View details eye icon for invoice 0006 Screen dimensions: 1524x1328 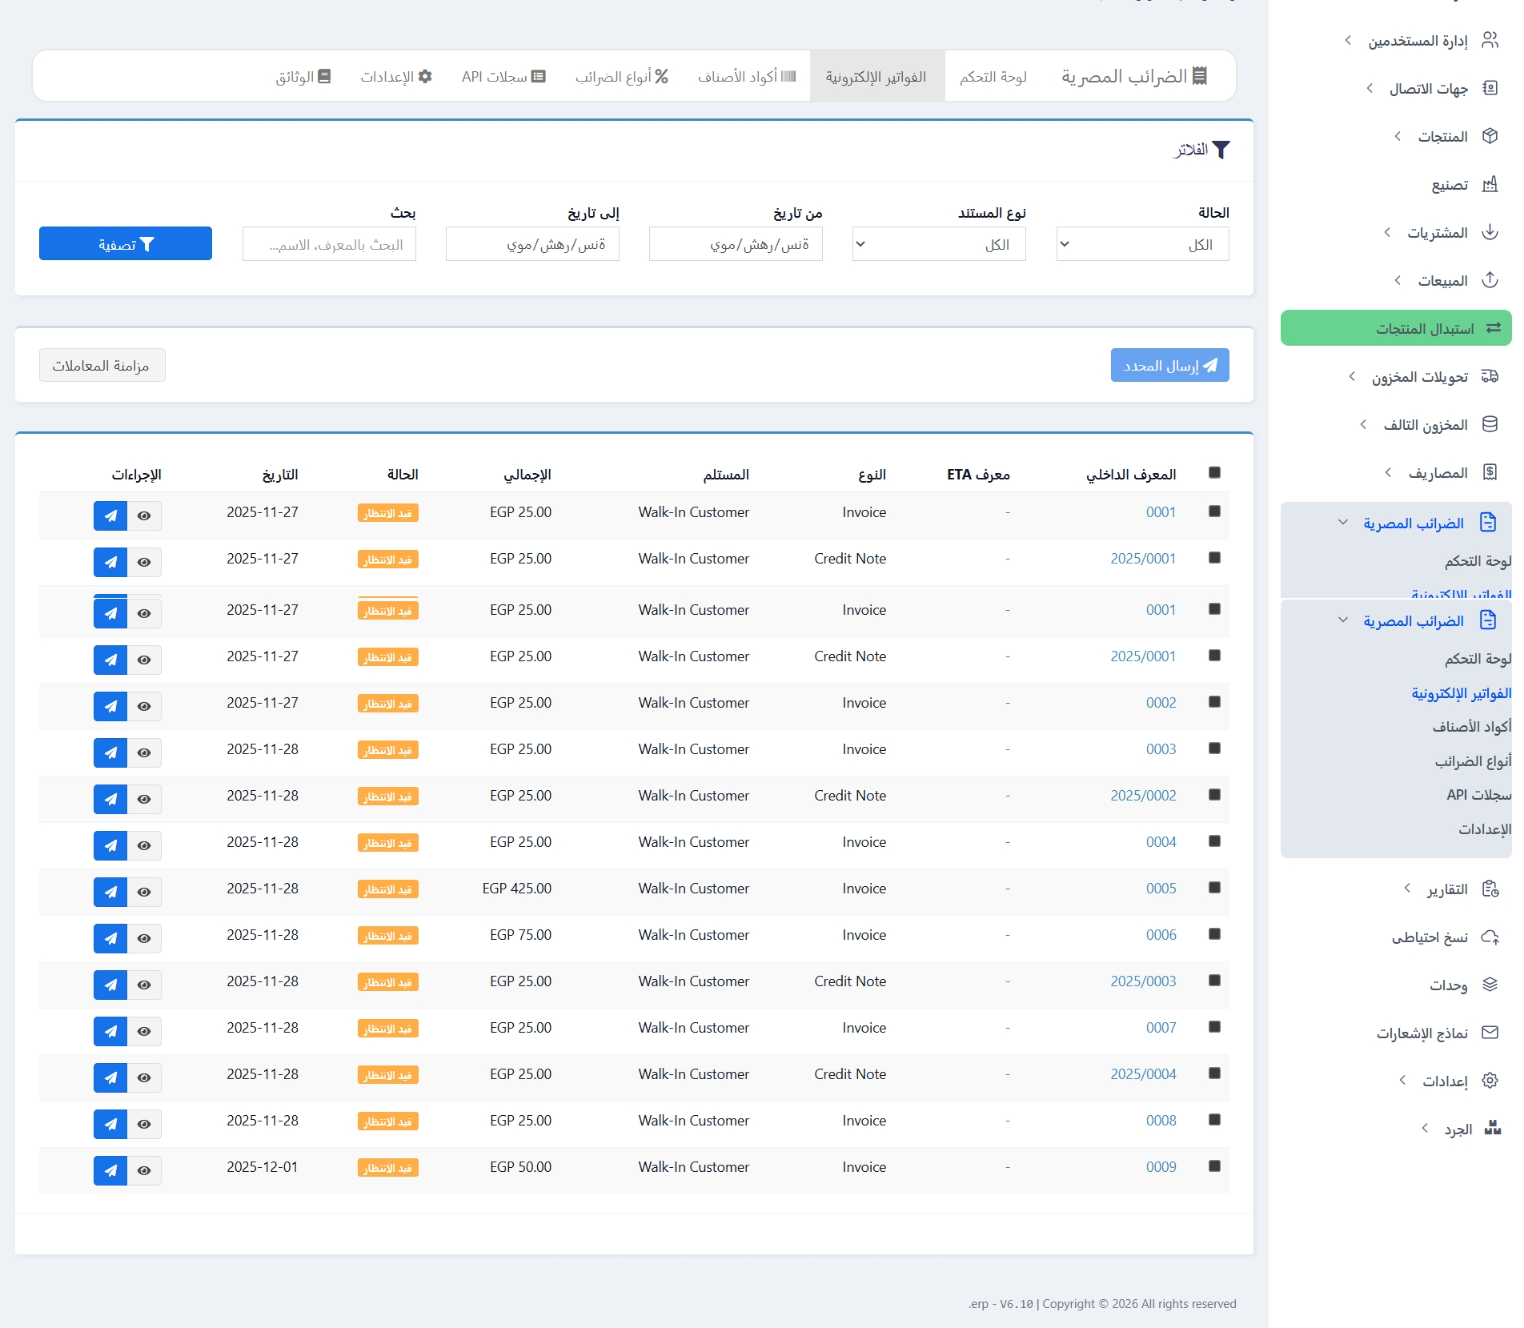(144, 938)
